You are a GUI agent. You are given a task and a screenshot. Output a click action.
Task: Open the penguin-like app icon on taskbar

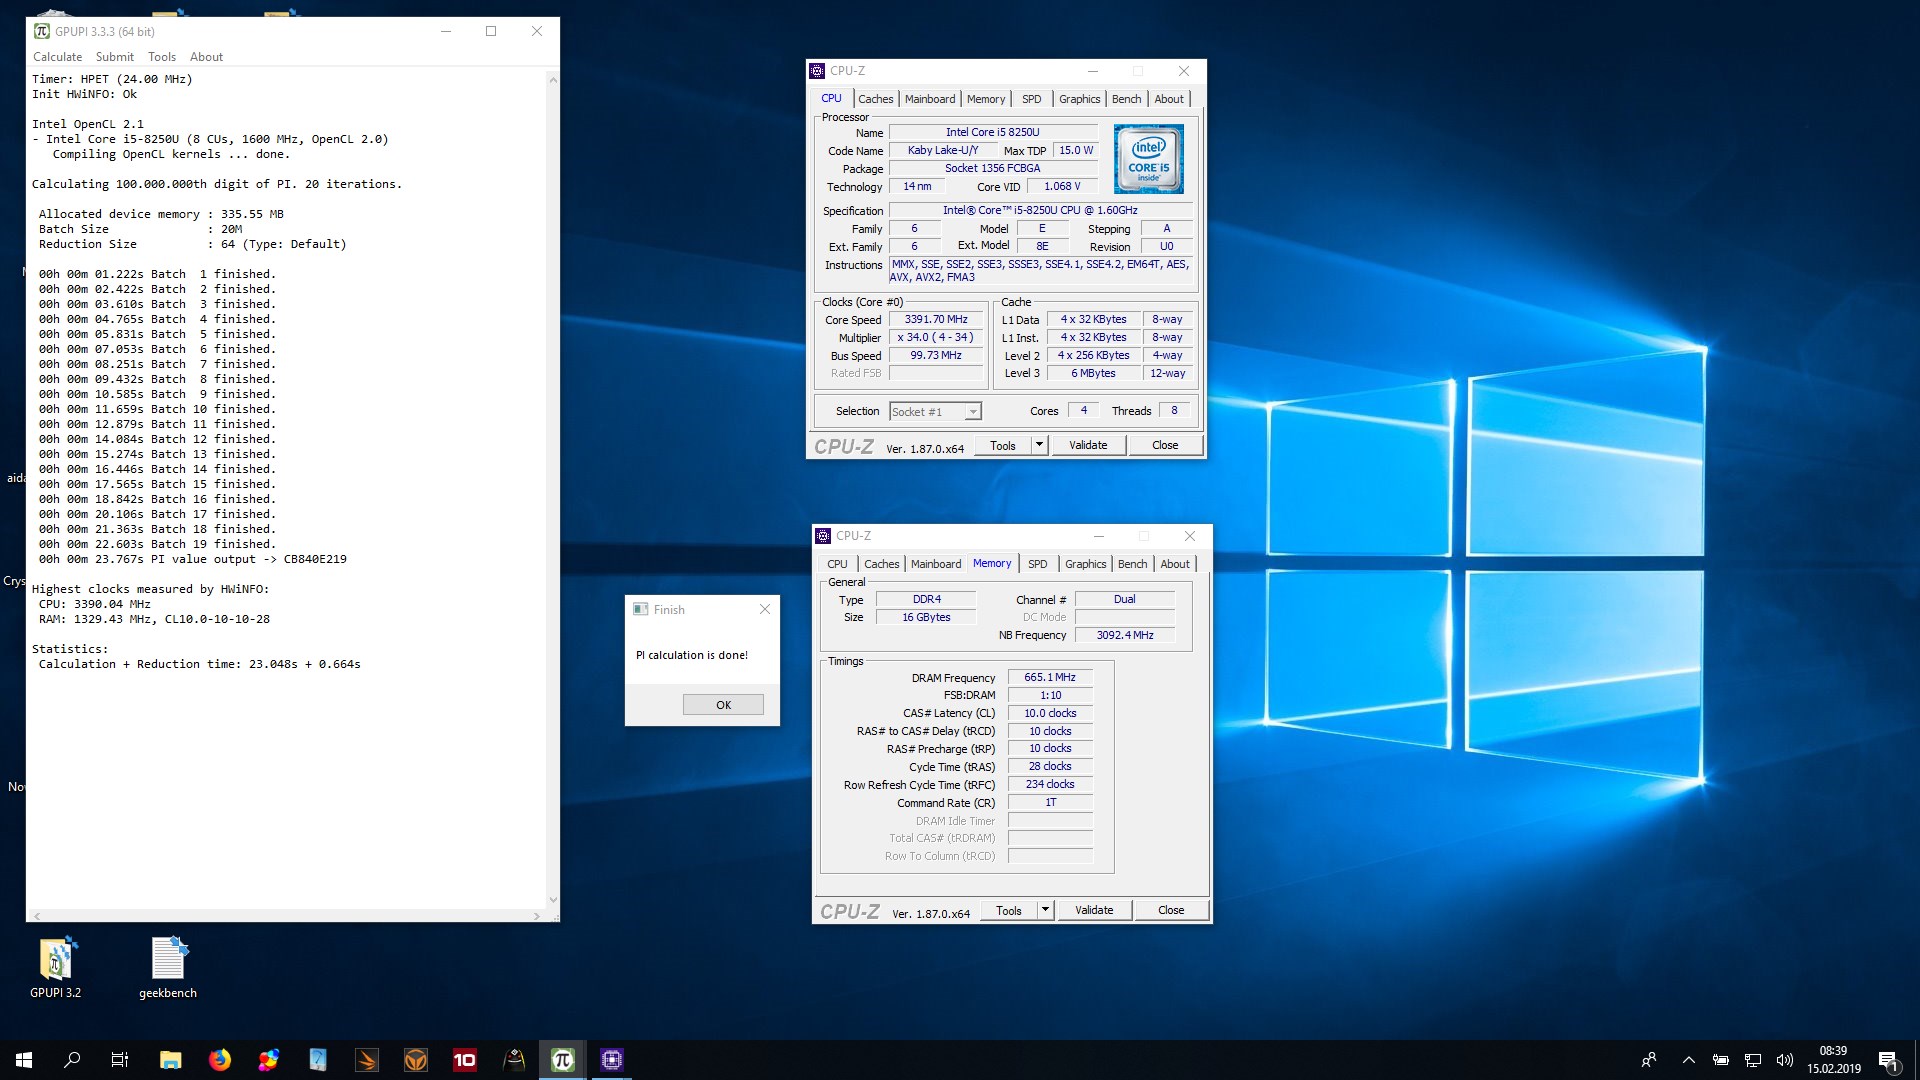pos(513,1060)
